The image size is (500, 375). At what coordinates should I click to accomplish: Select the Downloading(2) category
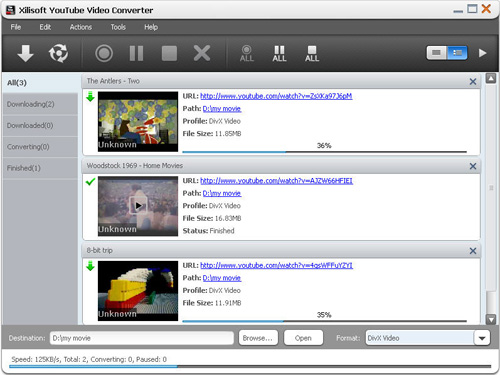(x=40, y=104)
